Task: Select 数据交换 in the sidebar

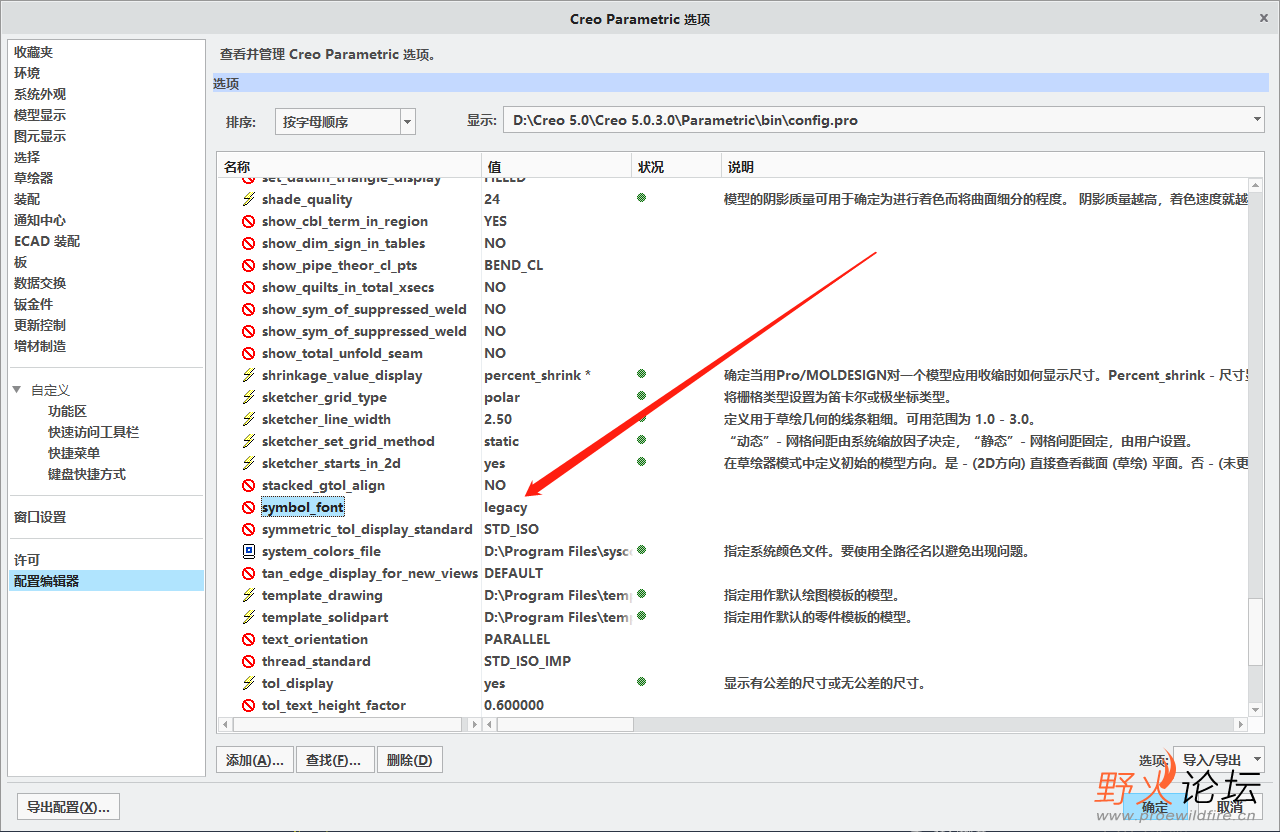Action: pyautogui.click(x=40, y=283)
